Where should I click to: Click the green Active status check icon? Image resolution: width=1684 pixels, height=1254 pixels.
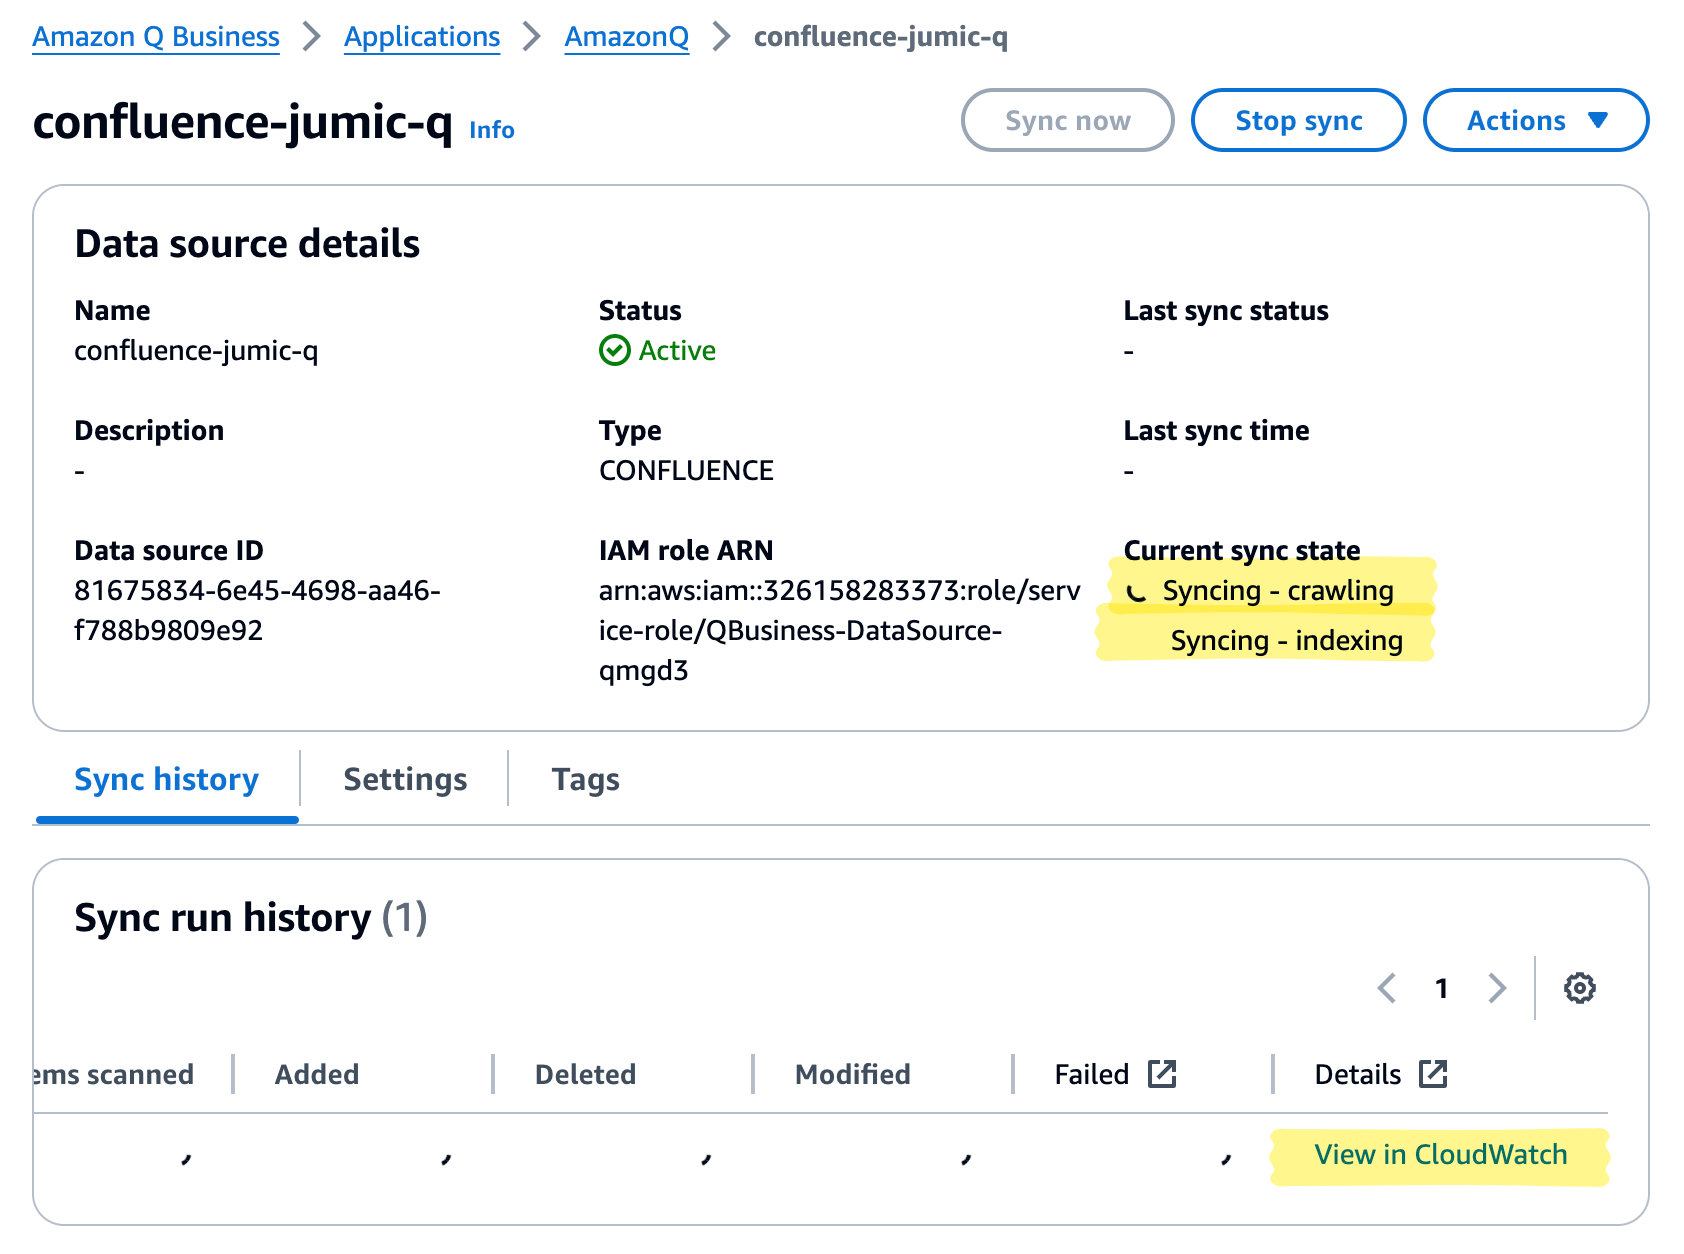click(614, 351)
